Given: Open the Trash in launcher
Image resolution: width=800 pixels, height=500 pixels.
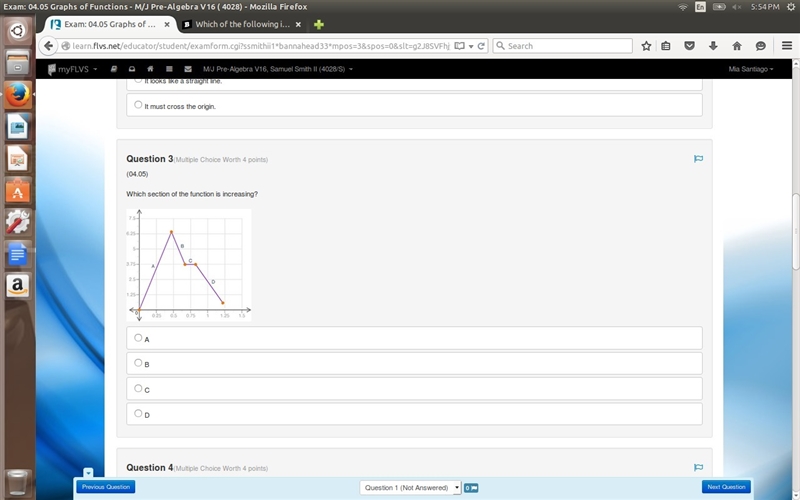Looking at the screenshot, I should (17, 483).
